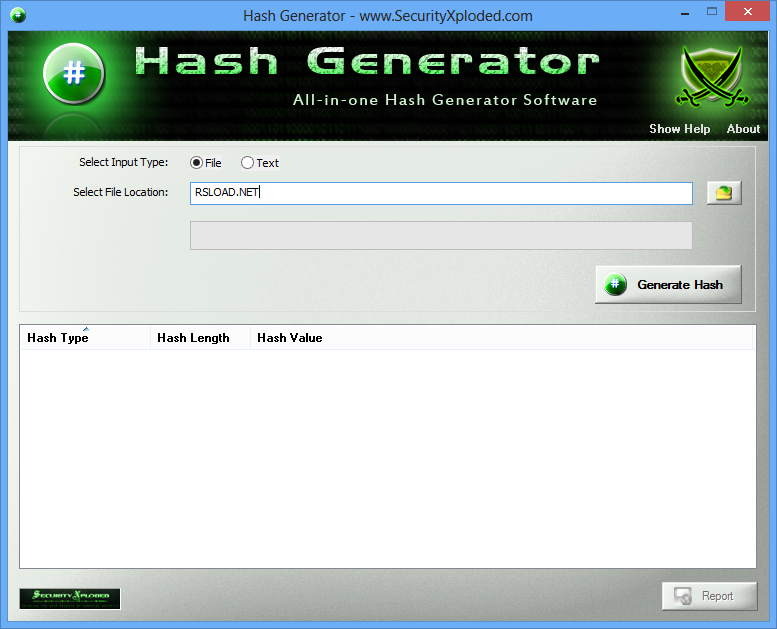This screenshot has height=629, width=777.
Task: Sort by Hash Type column header
Action: point(85,338)
